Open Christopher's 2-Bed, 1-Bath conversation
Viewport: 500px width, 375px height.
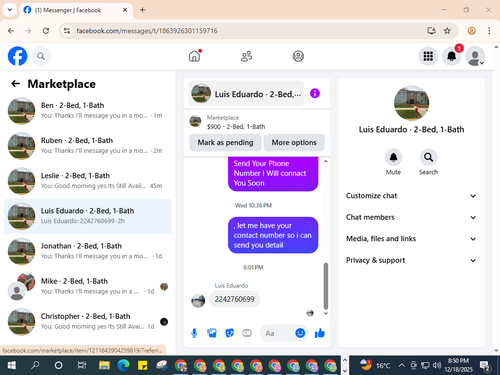coord(88,322)
